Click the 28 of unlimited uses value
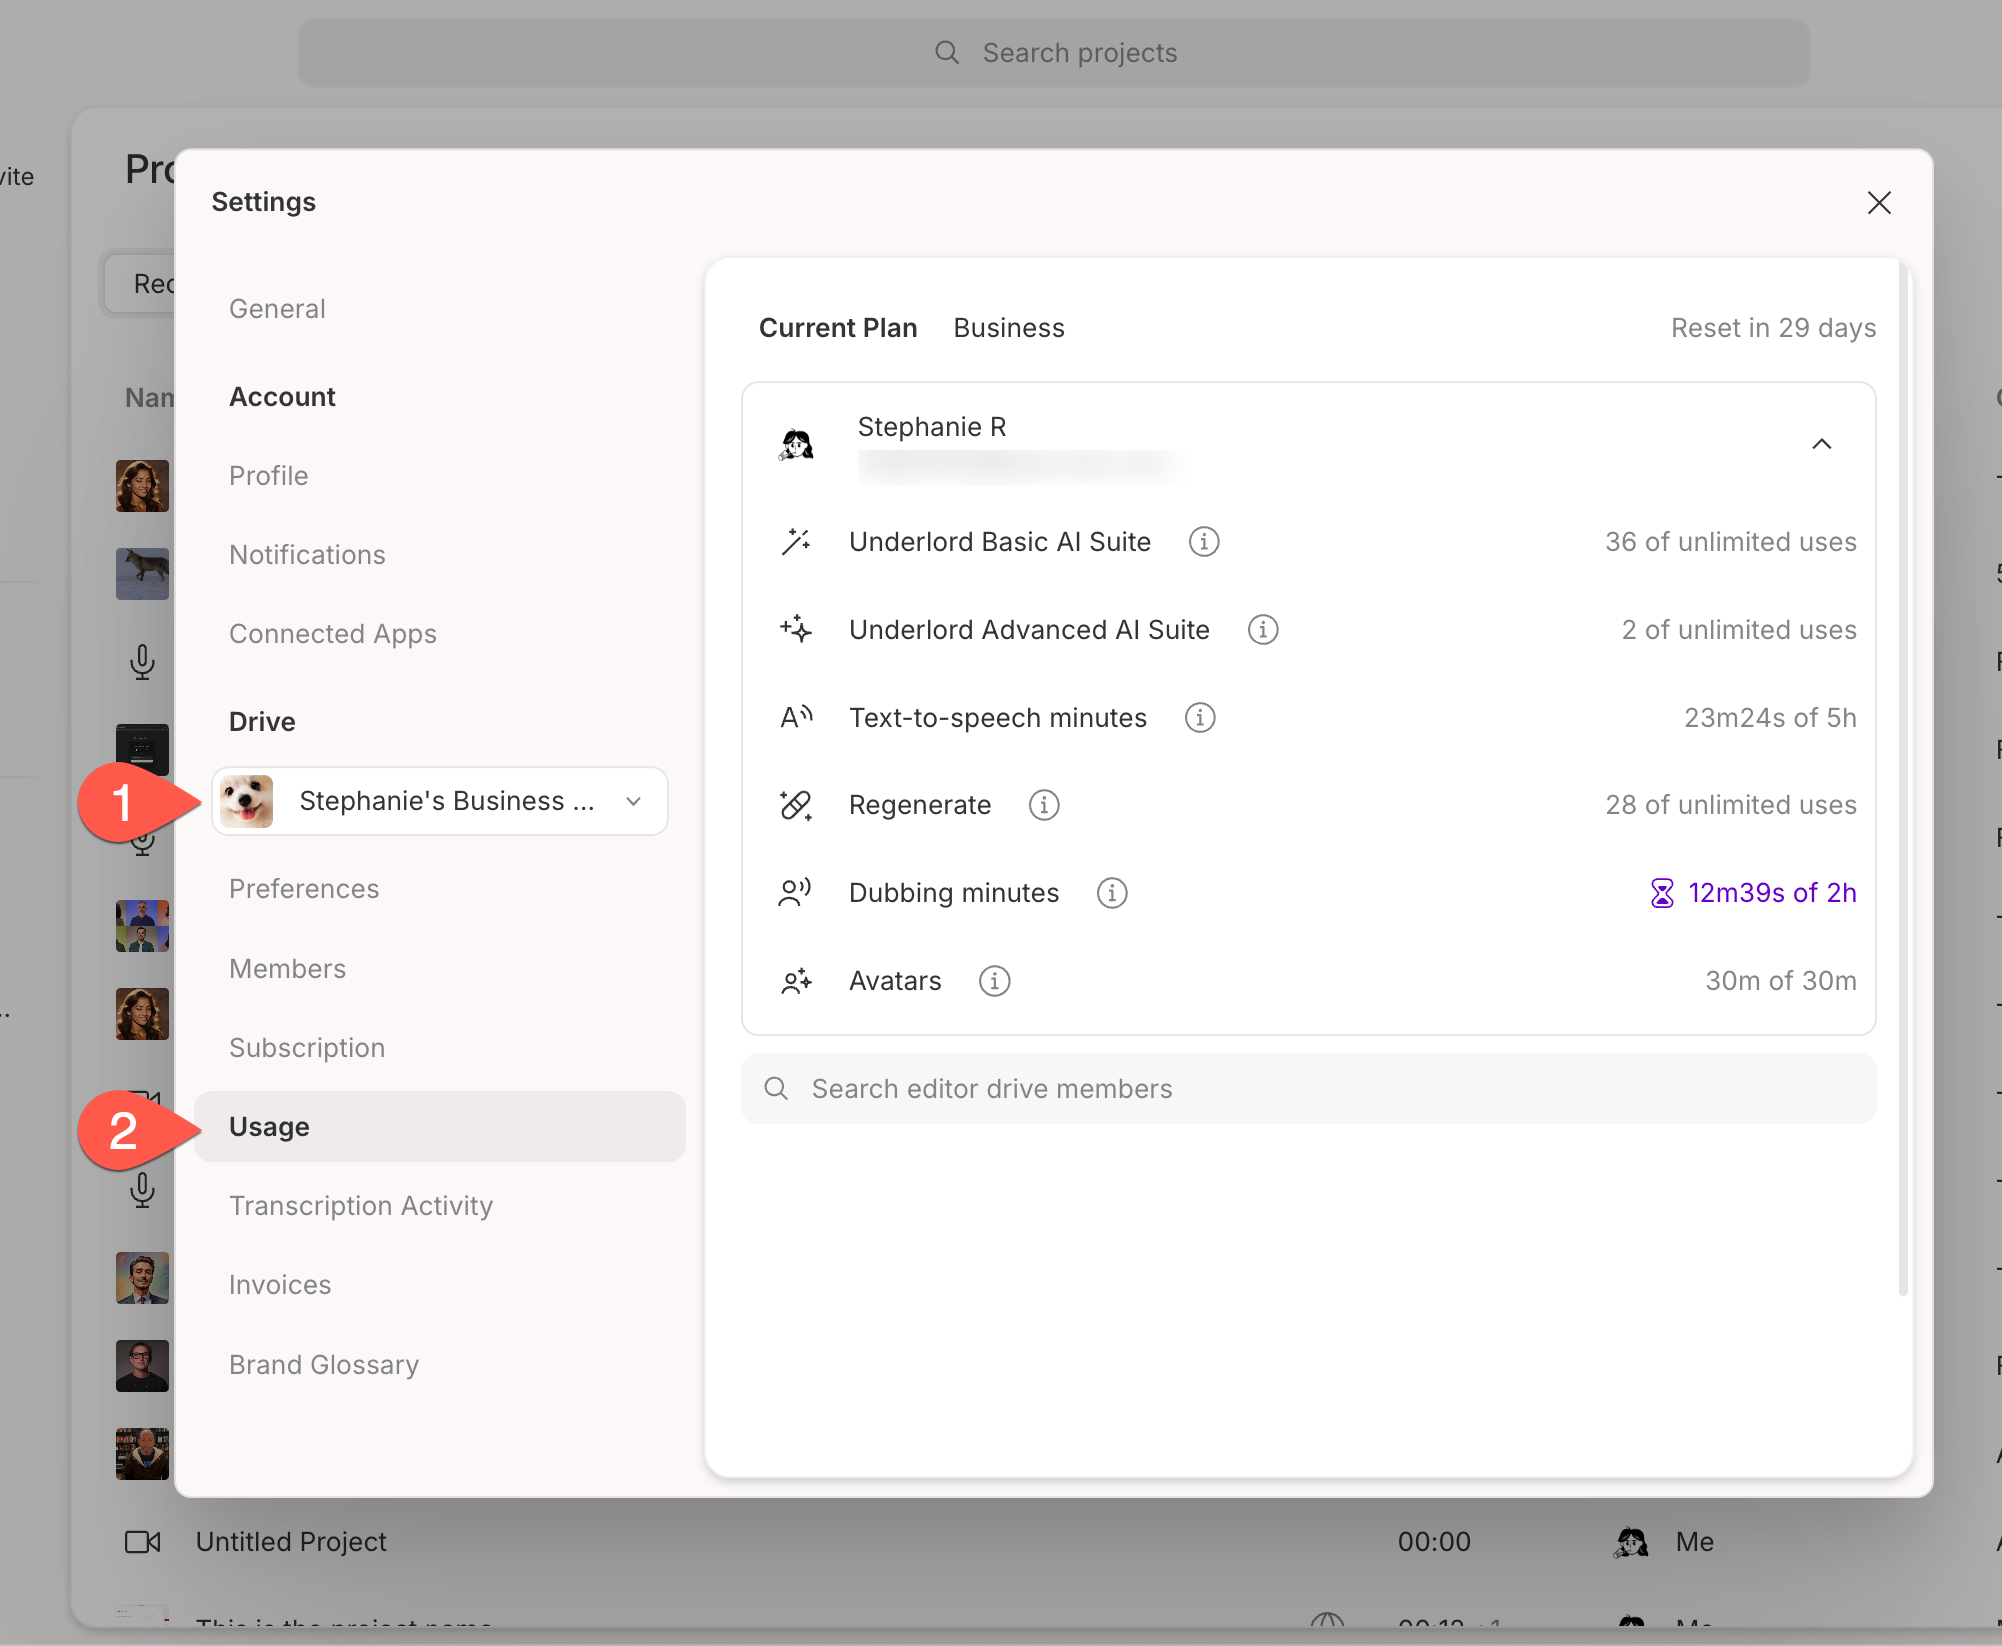 pyautogui.click(x=1731, y=805)
